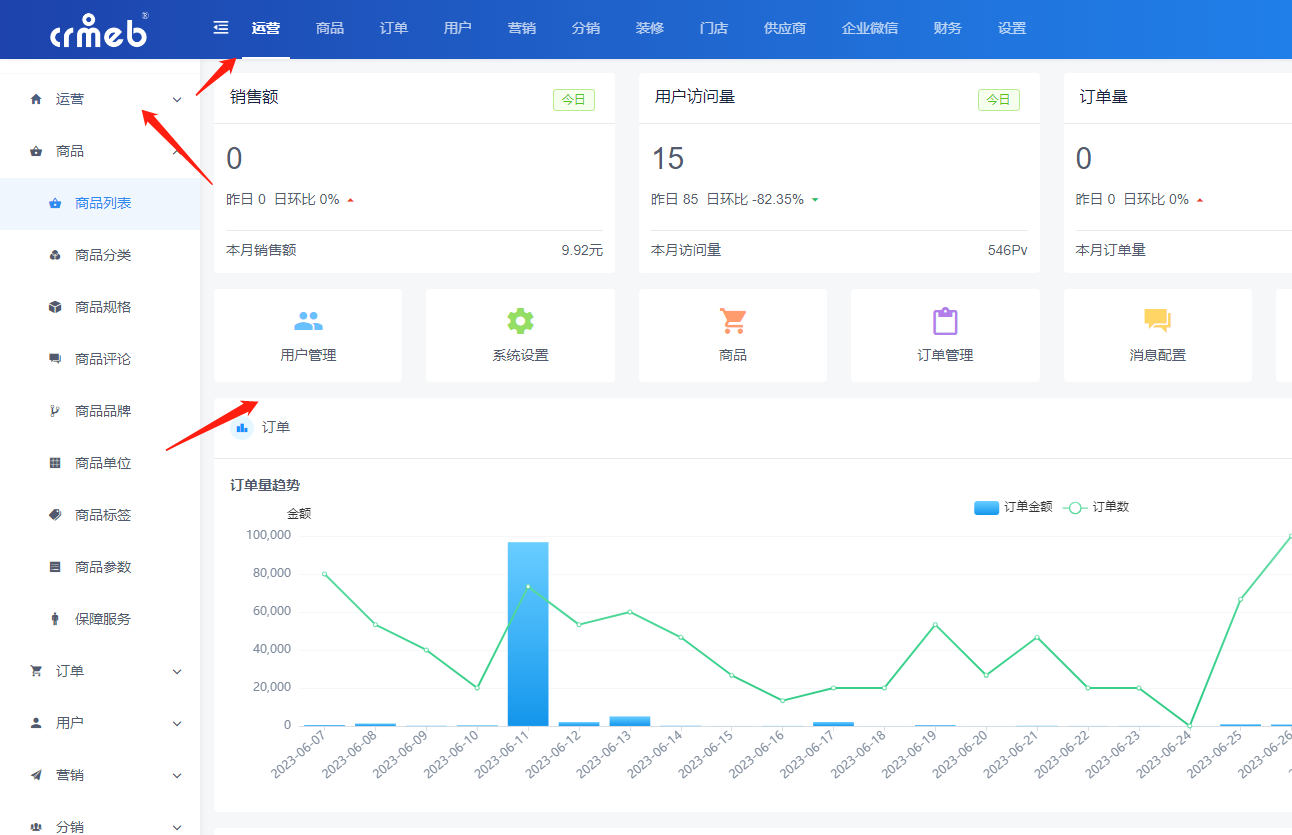Select 商品分类 in the sidebar
The image size is (1292, 835).
tap(100, 255)
